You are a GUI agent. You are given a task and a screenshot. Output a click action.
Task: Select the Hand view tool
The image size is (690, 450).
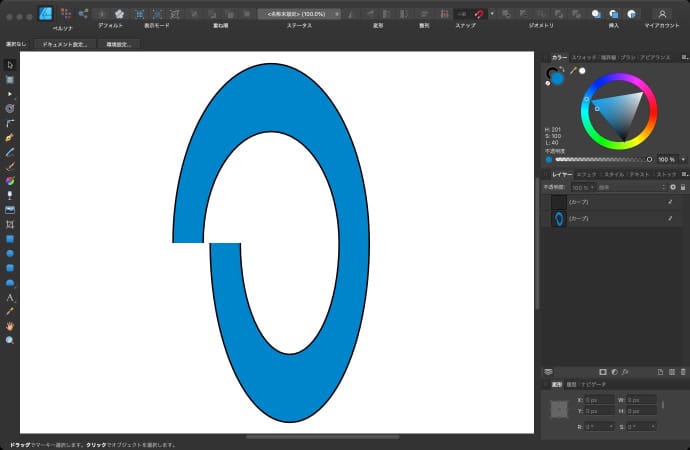pos(10,326)
